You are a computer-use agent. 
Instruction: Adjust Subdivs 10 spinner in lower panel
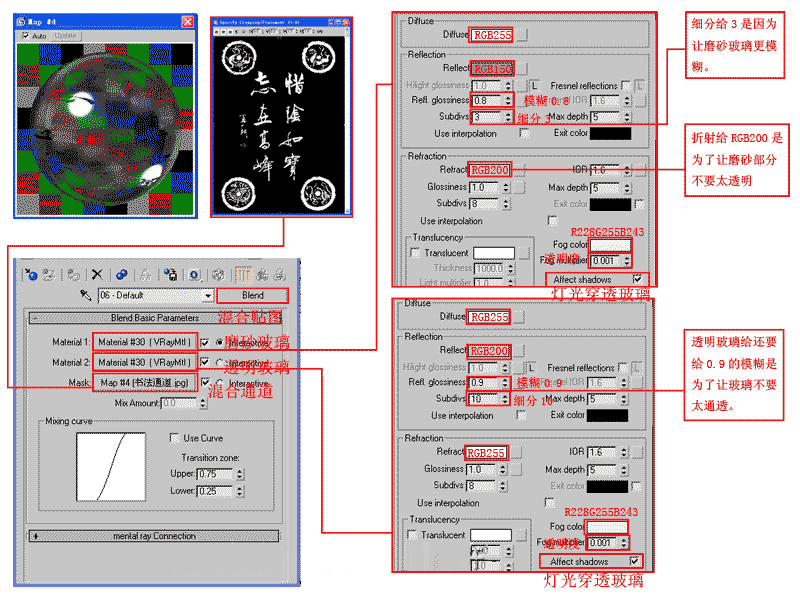point(505,398)
